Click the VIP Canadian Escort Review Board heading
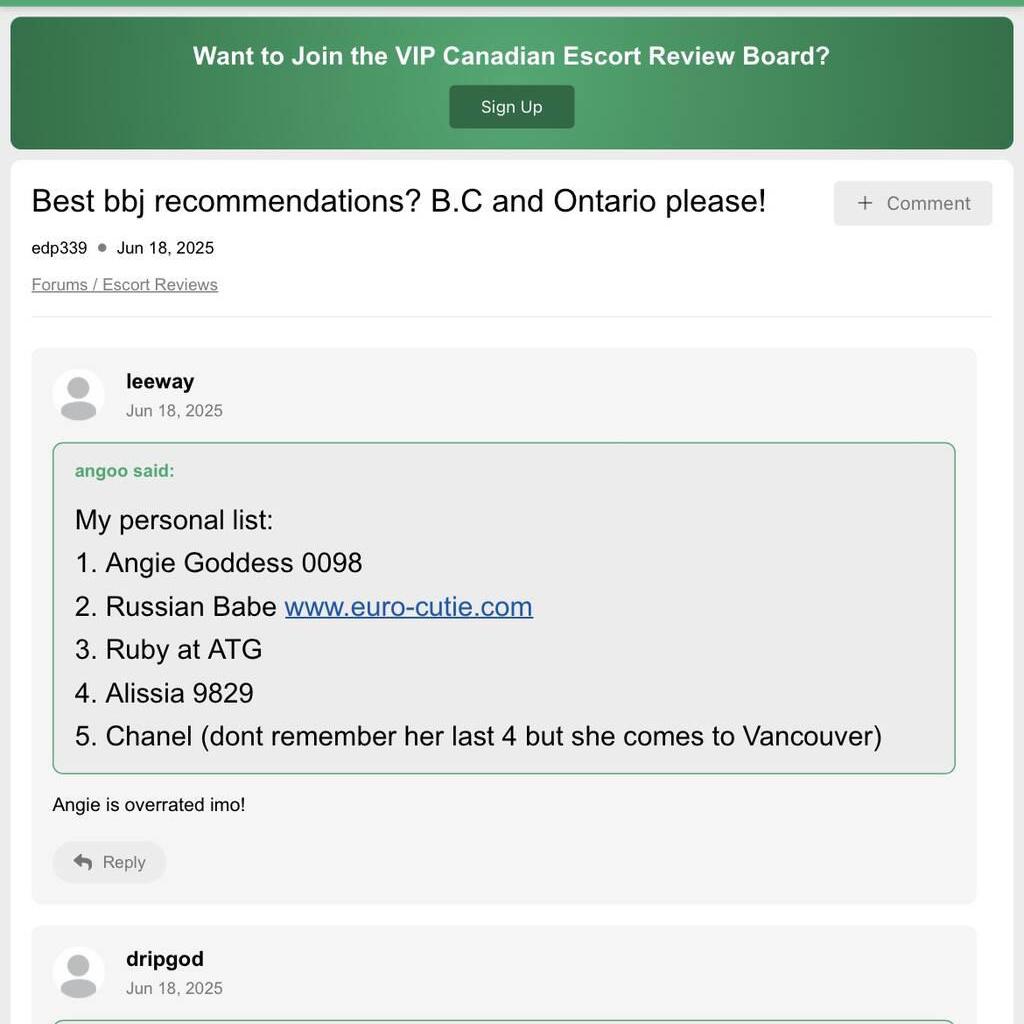The width and height of the screenshot is (1024, 1024). 511,56
